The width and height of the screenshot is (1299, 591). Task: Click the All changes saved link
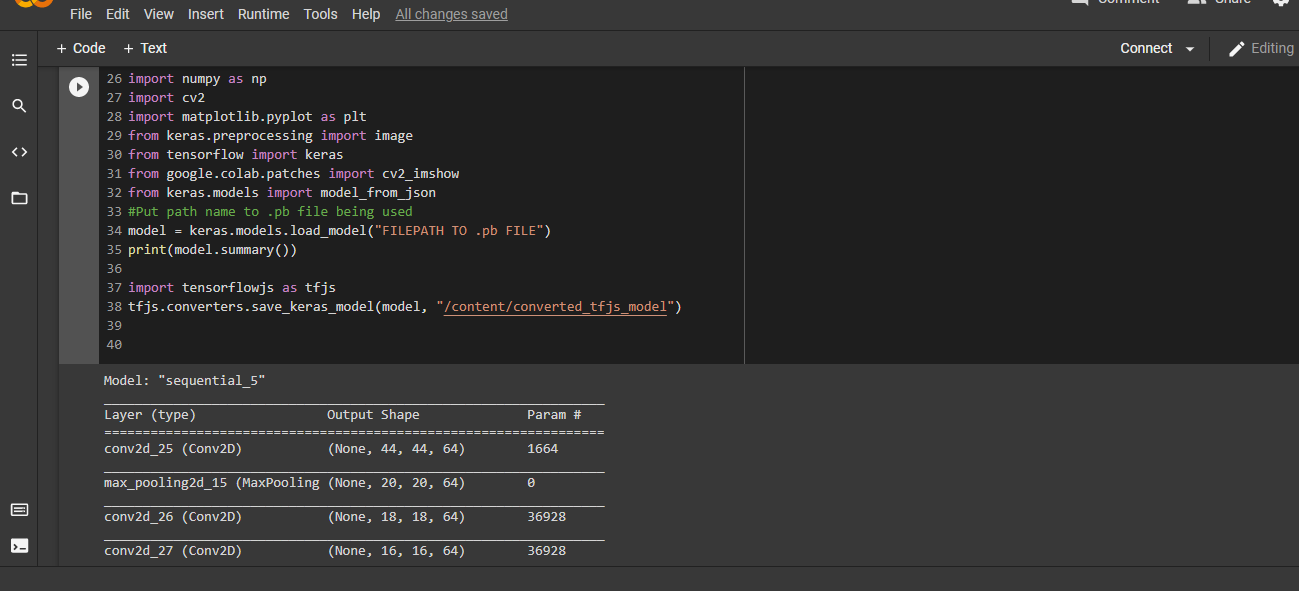click(x=451, y=14)
